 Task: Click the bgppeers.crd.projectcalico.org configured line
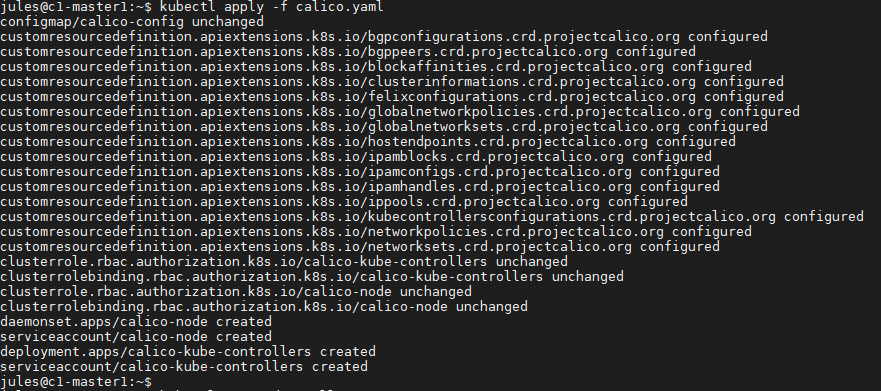(348, 52)
